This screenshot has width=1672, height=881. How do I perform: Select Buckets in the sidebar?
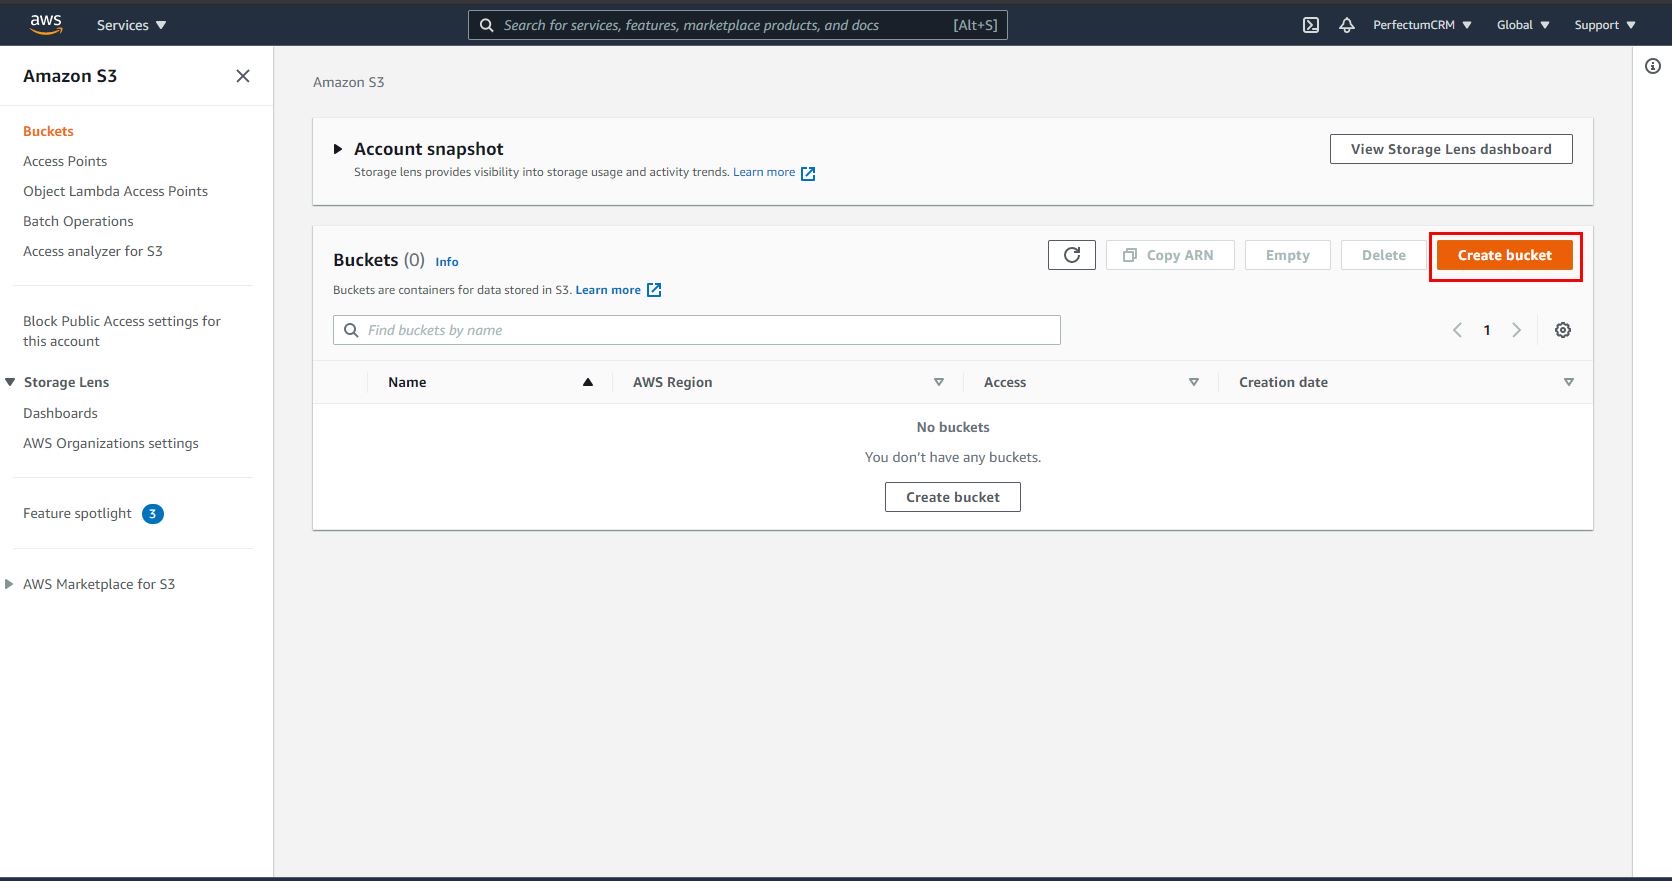tap(48, 131)
